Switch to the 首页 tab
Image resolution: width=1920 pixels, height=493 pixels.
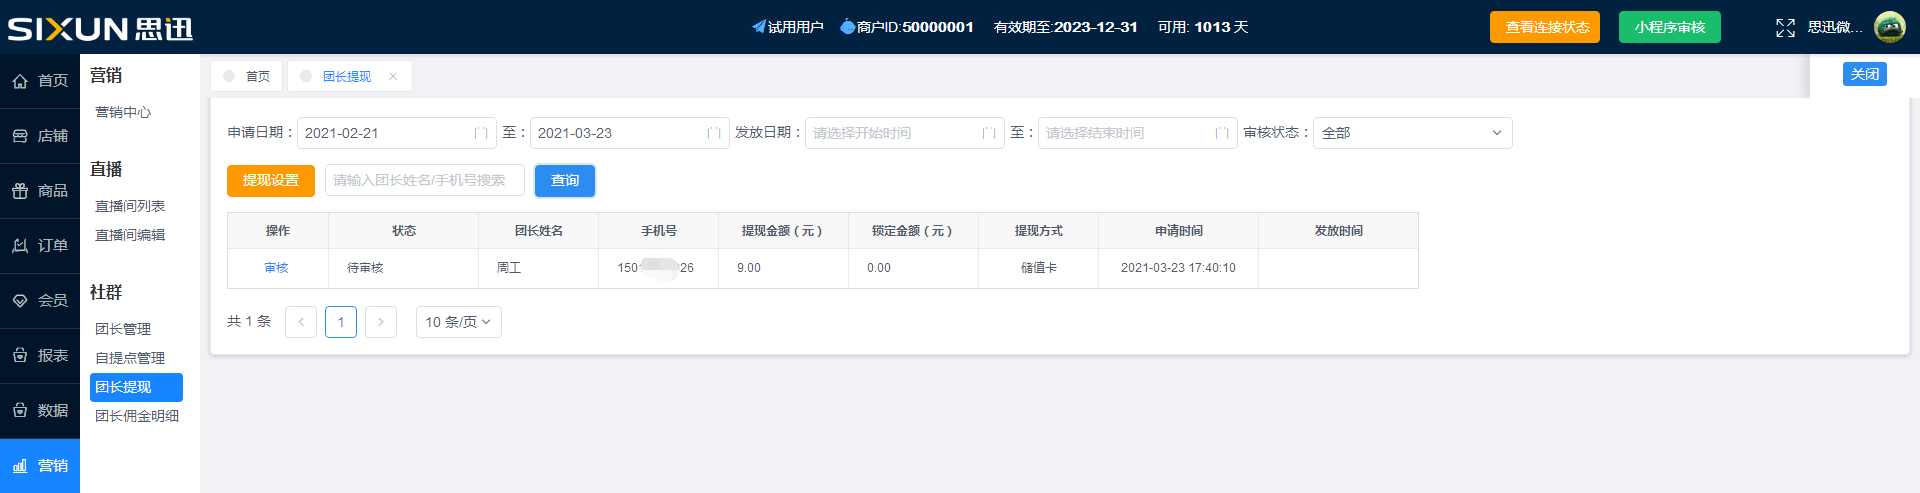click(248, 76)
